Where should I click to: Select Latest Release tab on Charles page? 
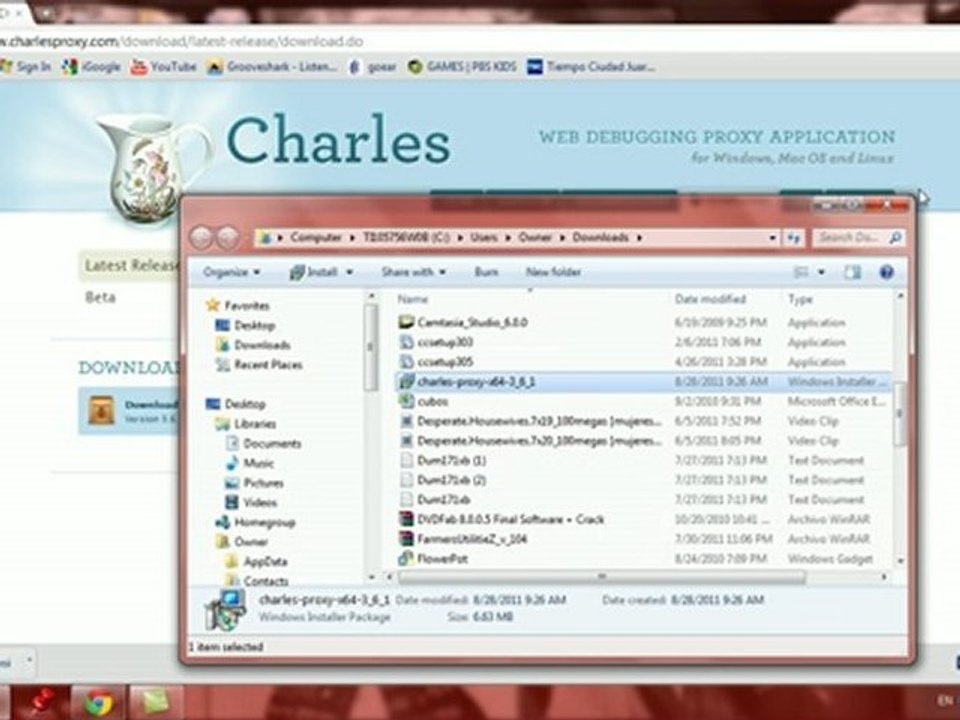(131, 266)
